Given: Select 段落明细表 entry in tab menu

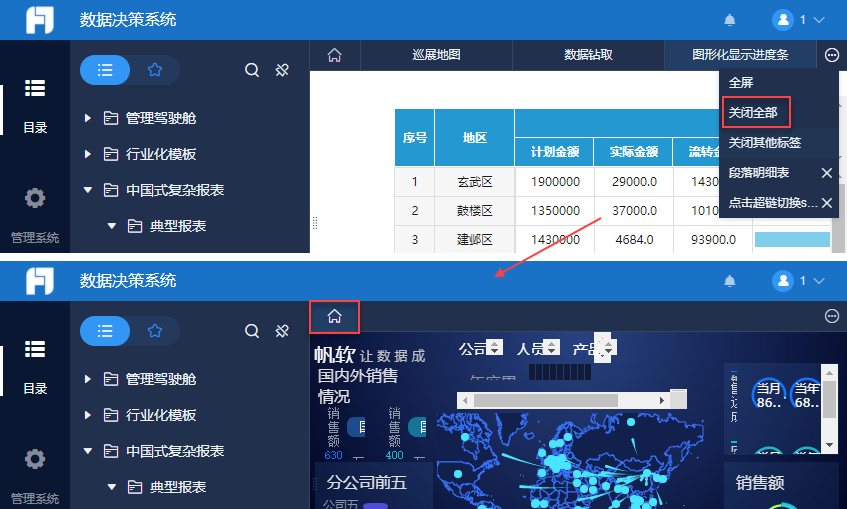Looking at the screenshot, I should [x=759, y=172].
